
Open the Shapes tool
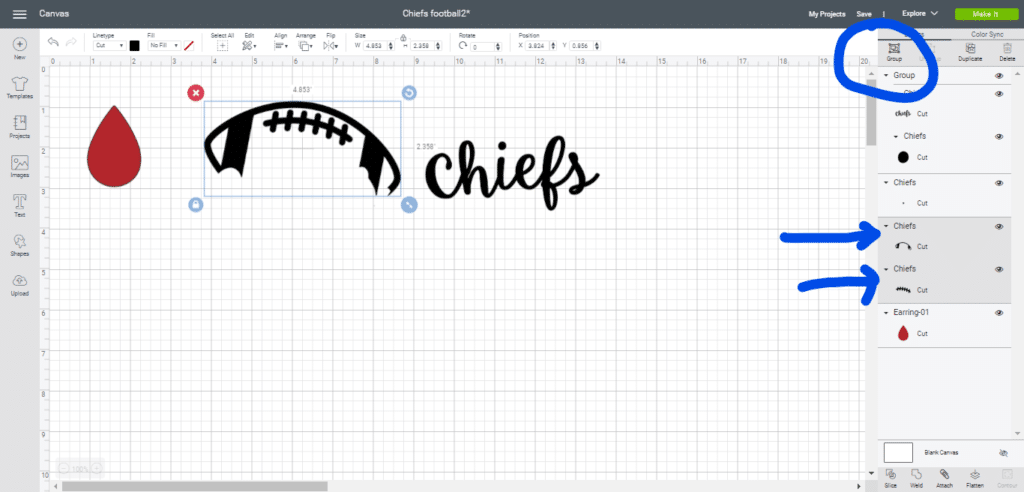pos(20,245)
